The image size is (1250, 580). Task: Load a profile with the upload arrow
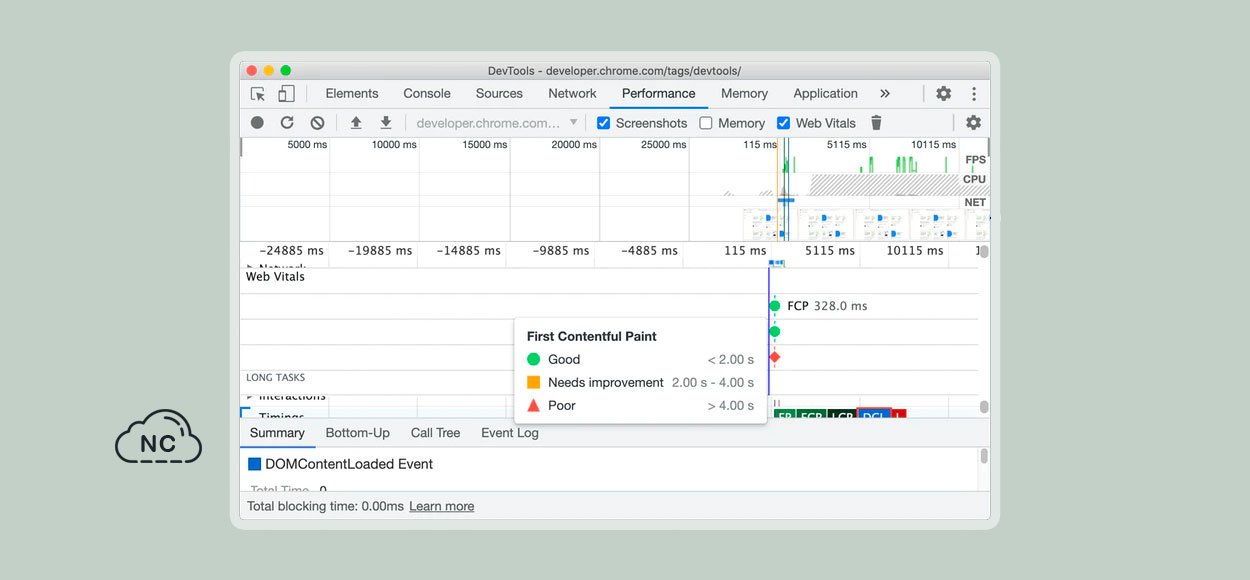(356, 123)
